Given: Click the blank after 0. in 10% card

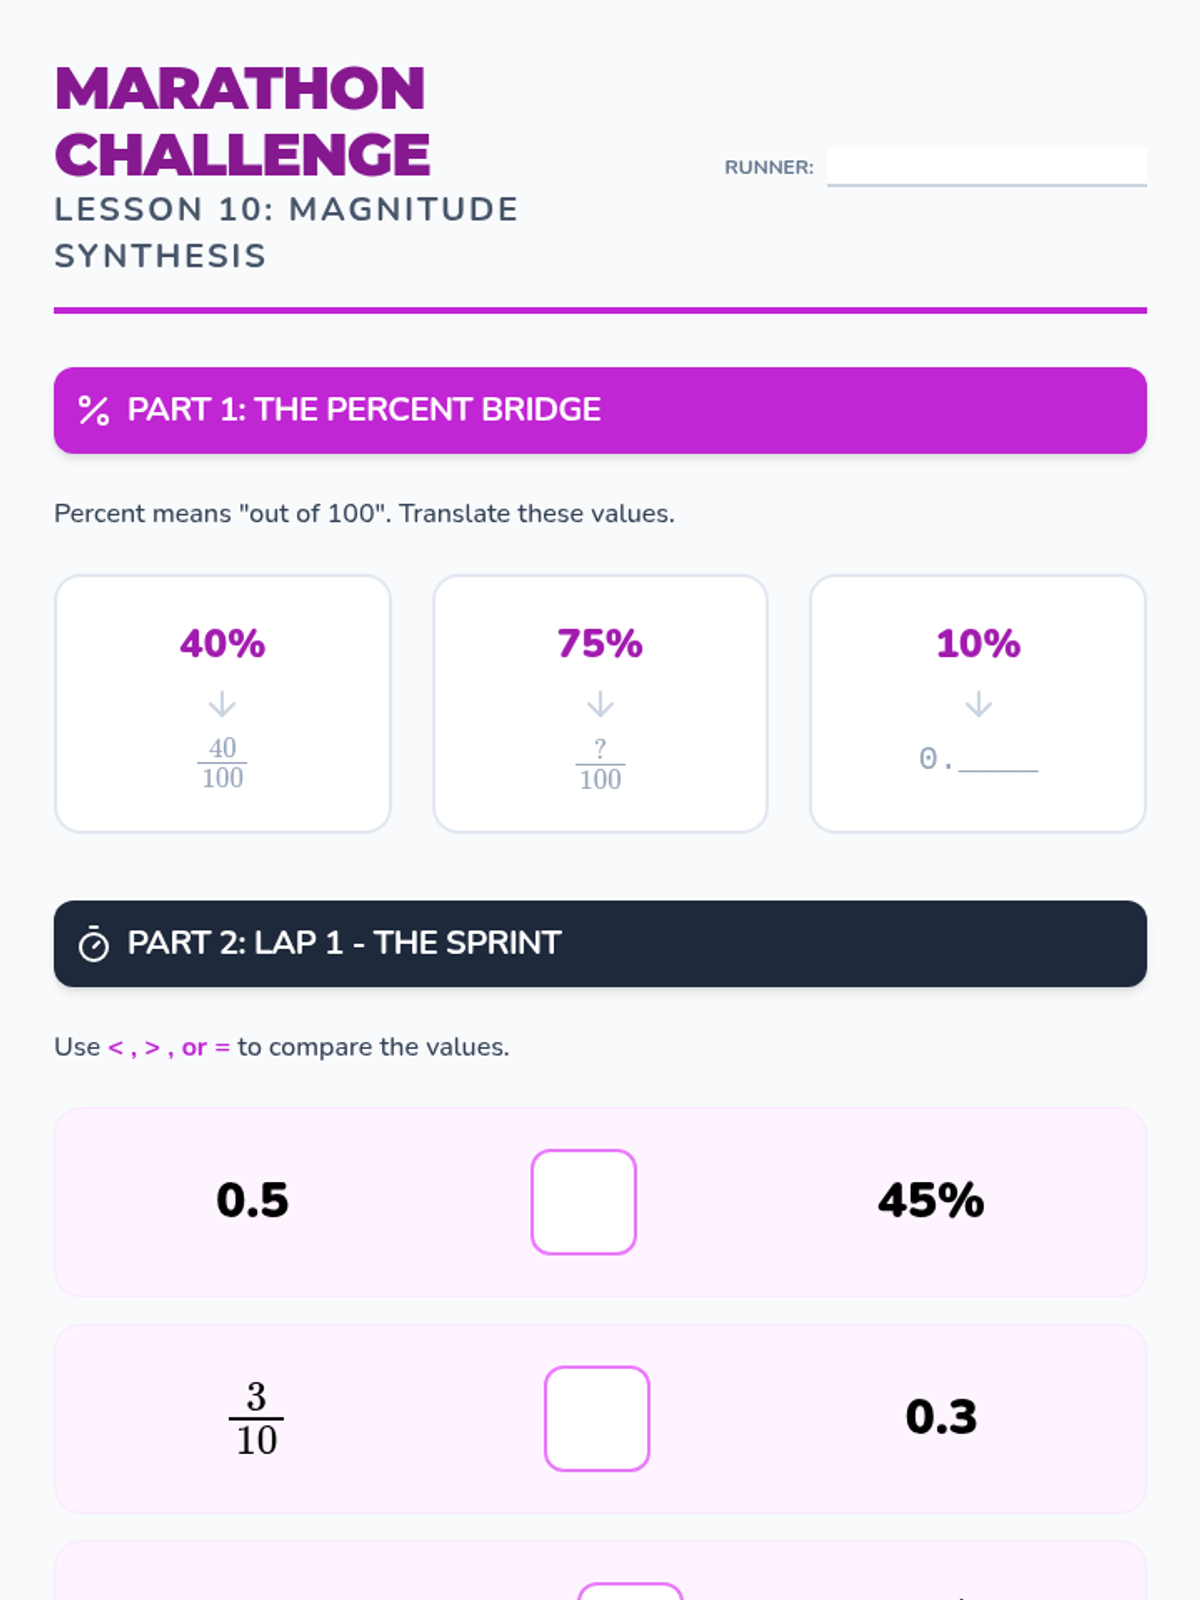Looking at the screenshot, I should pyautogui.click(x=998, y=762).
